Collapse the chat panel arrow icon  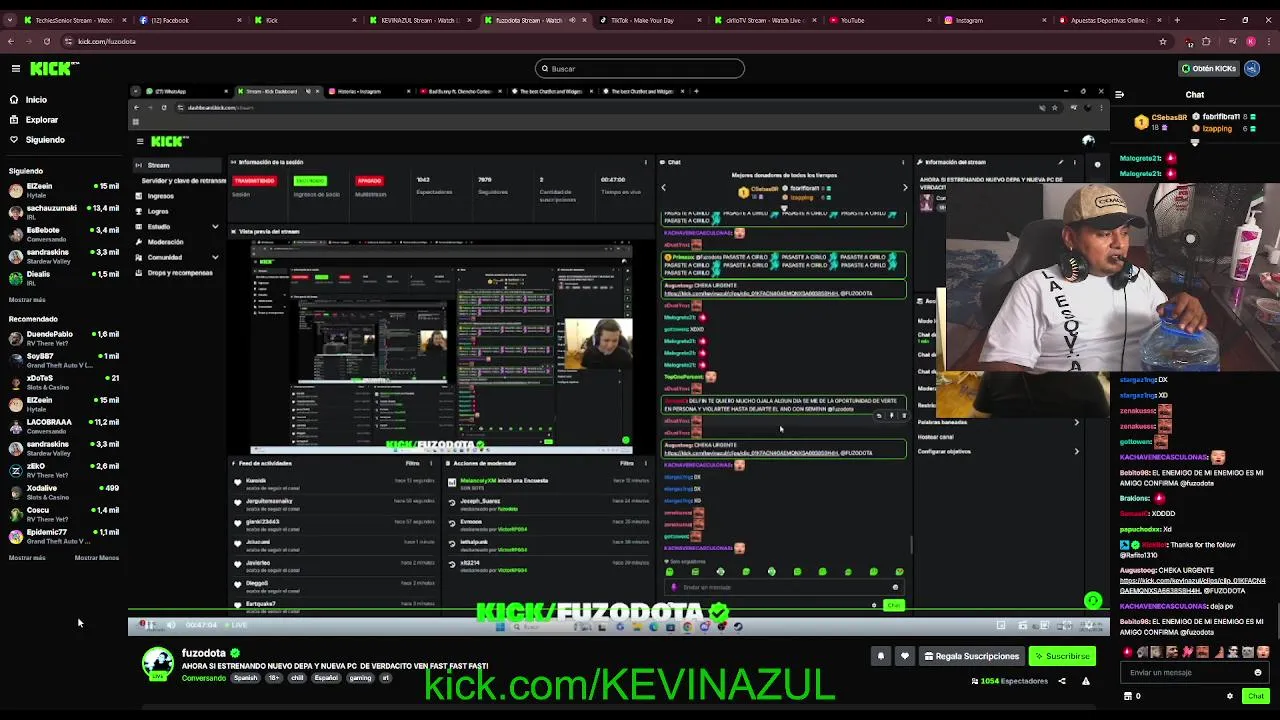tap(1119, 95)
